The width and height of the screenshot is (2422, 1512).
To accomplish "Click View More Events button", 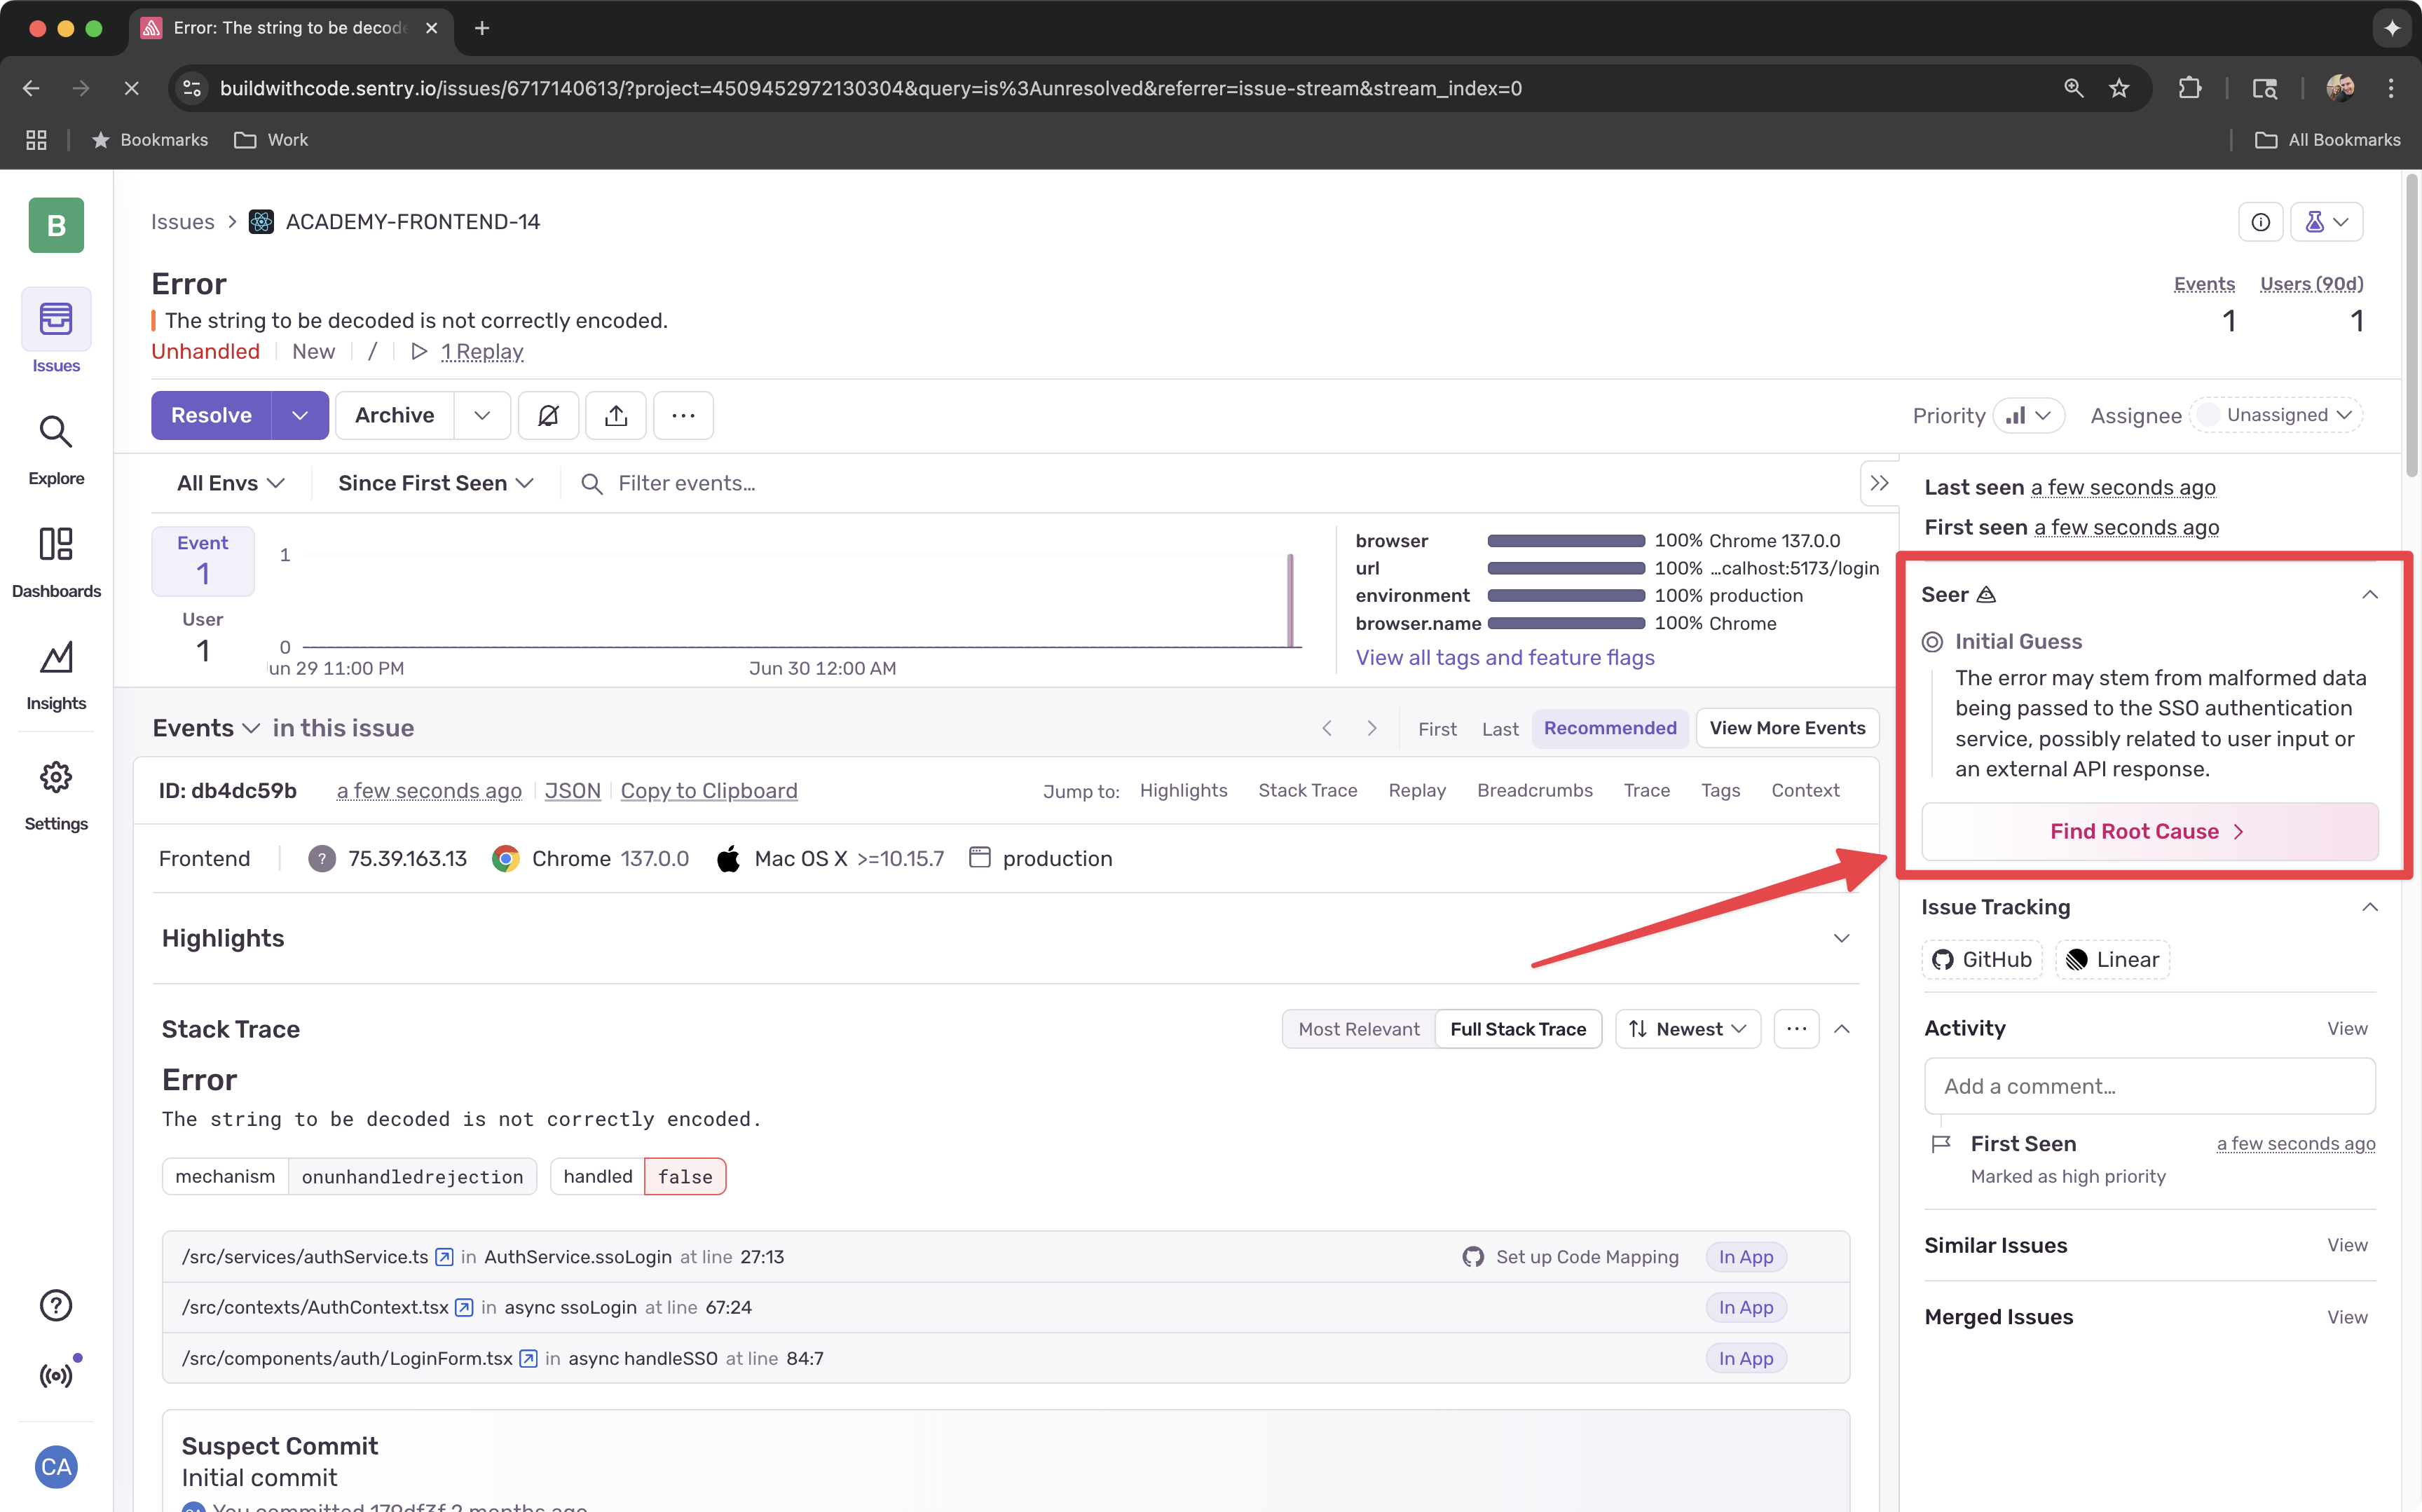I will pos(1787,728).
